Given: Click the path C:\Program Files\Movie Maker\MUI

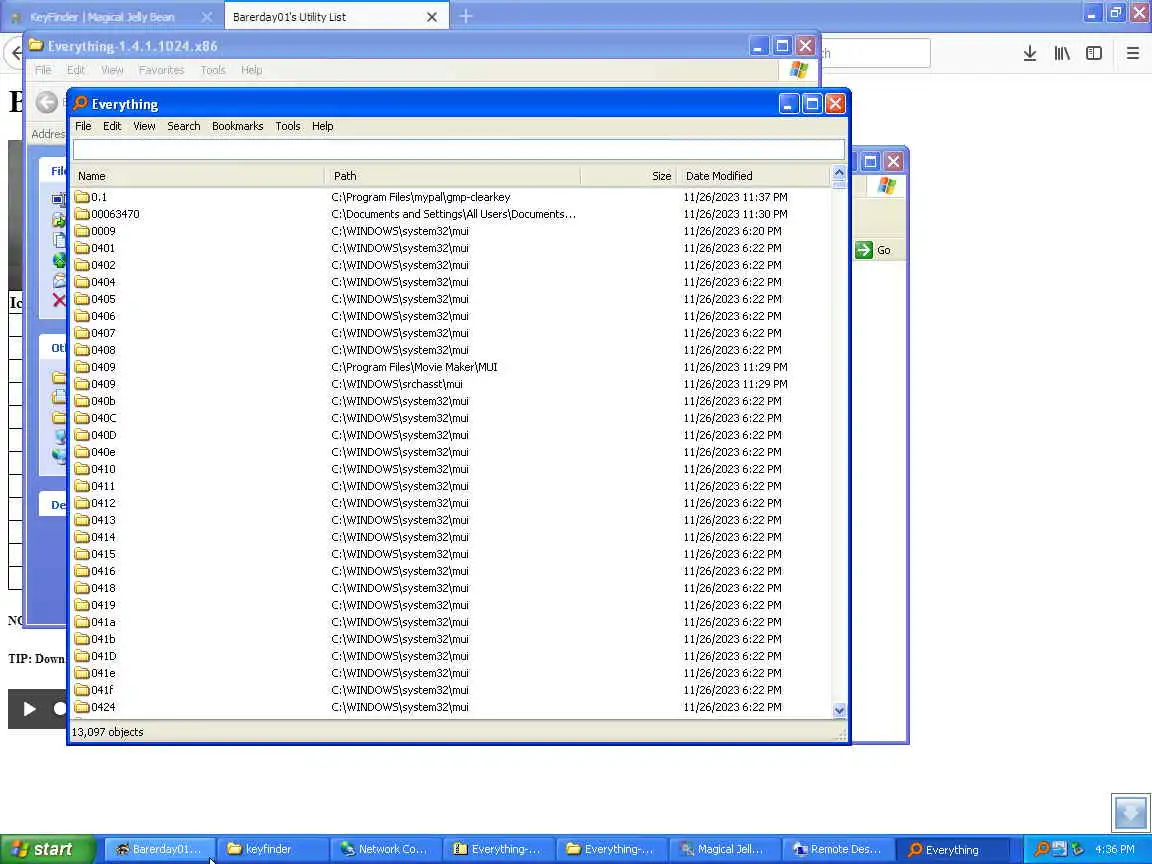Looking at the screenshot, I should pos(414,367).
